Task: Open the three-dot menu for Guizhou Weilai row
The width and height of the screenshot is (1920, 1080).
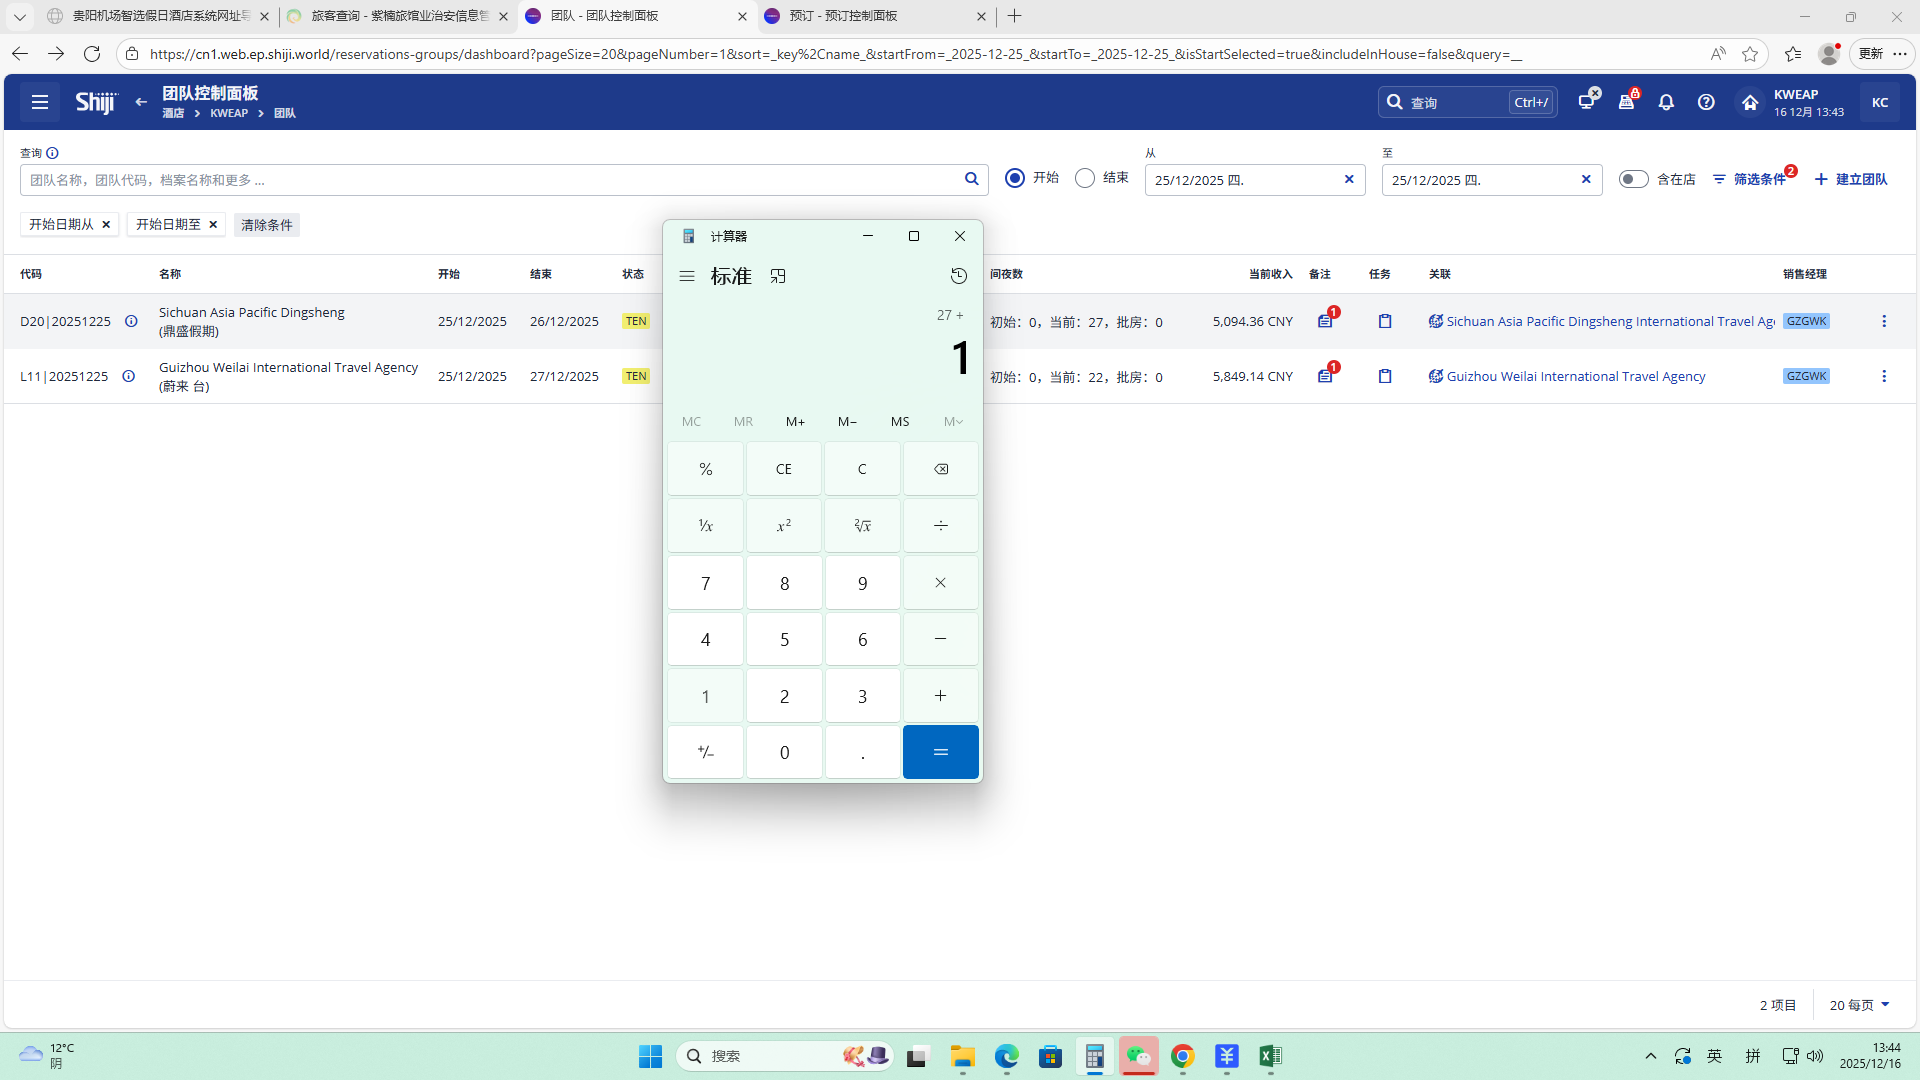Action: pos(1884,377)
